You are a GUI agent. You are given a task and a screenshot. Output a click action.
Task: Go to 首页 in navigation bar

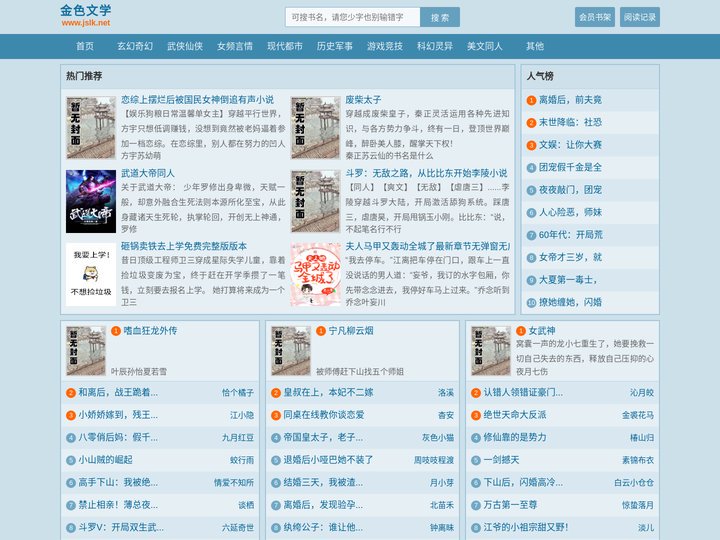pos(85,46)
